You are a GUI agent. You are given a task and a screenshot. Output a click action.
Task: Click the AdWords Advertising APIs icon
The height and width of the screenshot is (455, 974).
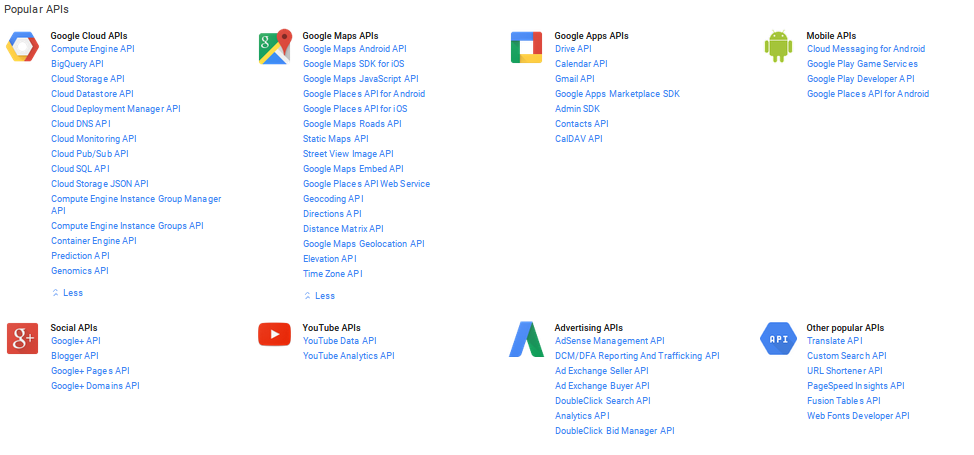point(526,339)
